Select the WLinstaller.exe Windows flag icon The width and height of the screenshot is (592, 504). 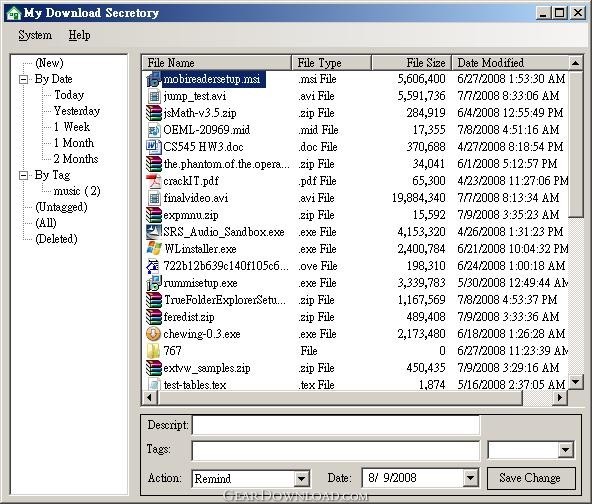154,249
